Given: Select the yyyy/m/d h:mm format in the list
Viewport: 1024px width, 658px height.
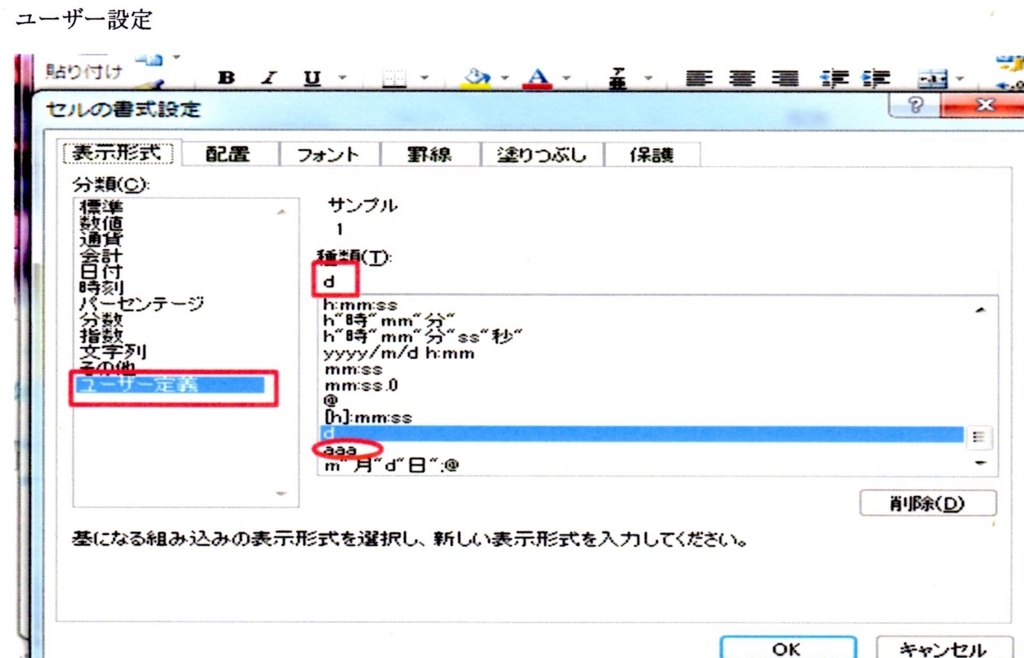Looking at the screenshot, I should click(x=400, y=352).
